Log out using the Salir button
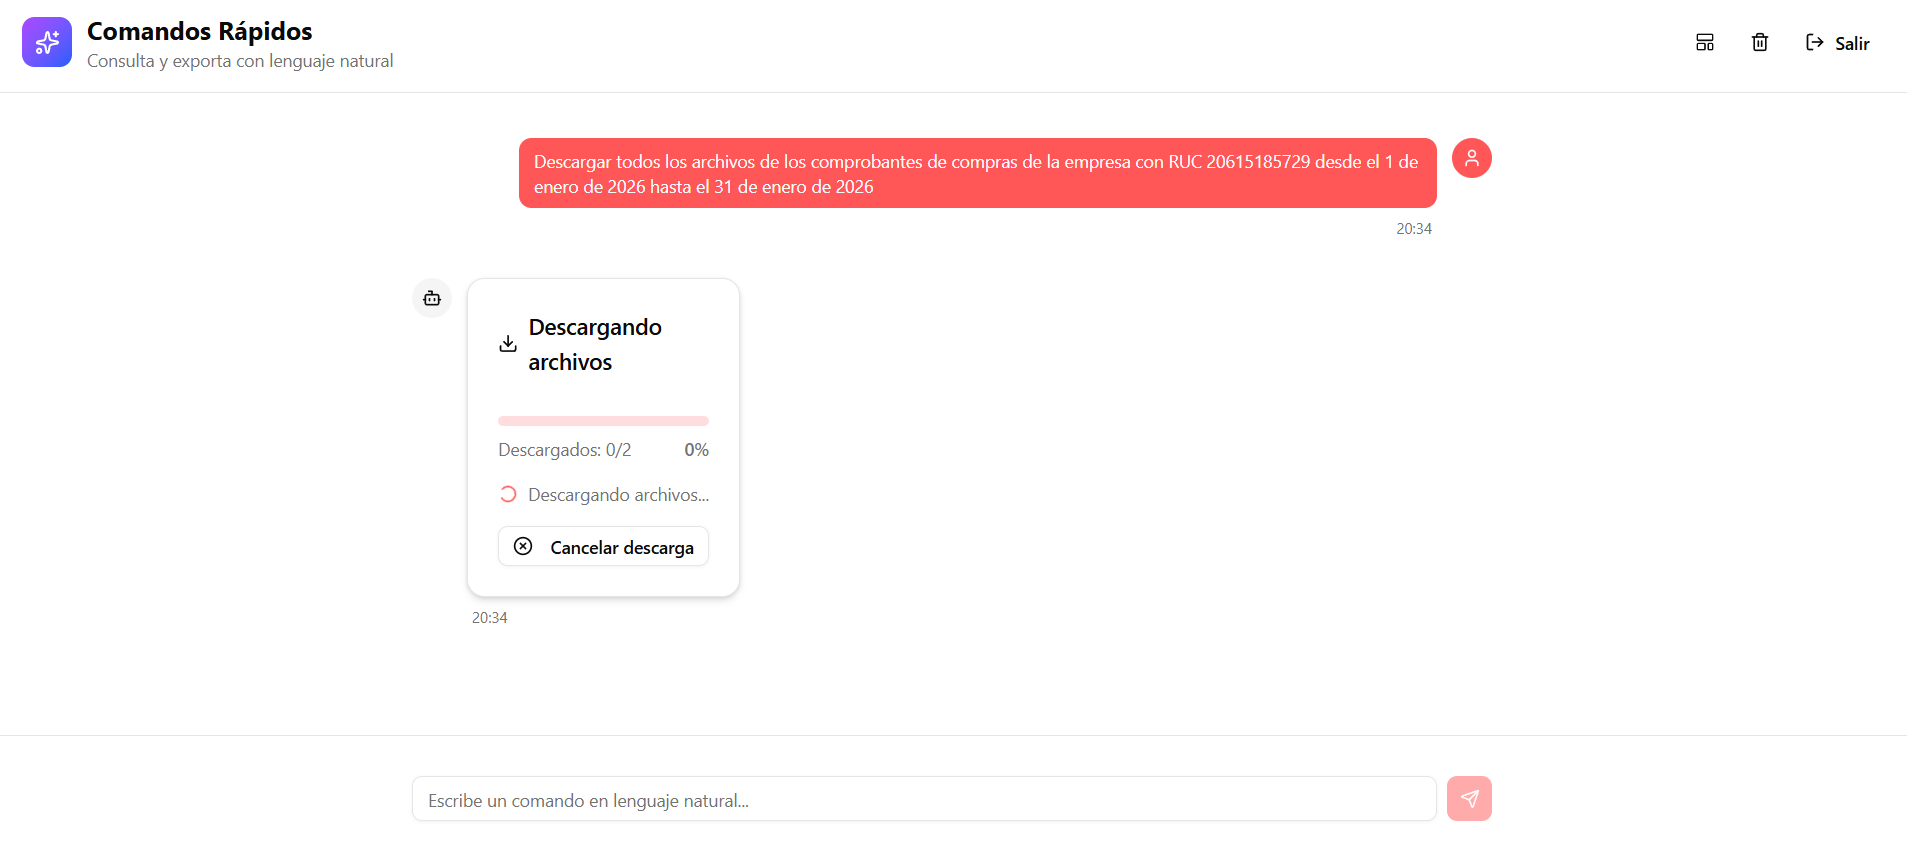The height and width of the screenshot is (856, 1907). point(1837,43)
